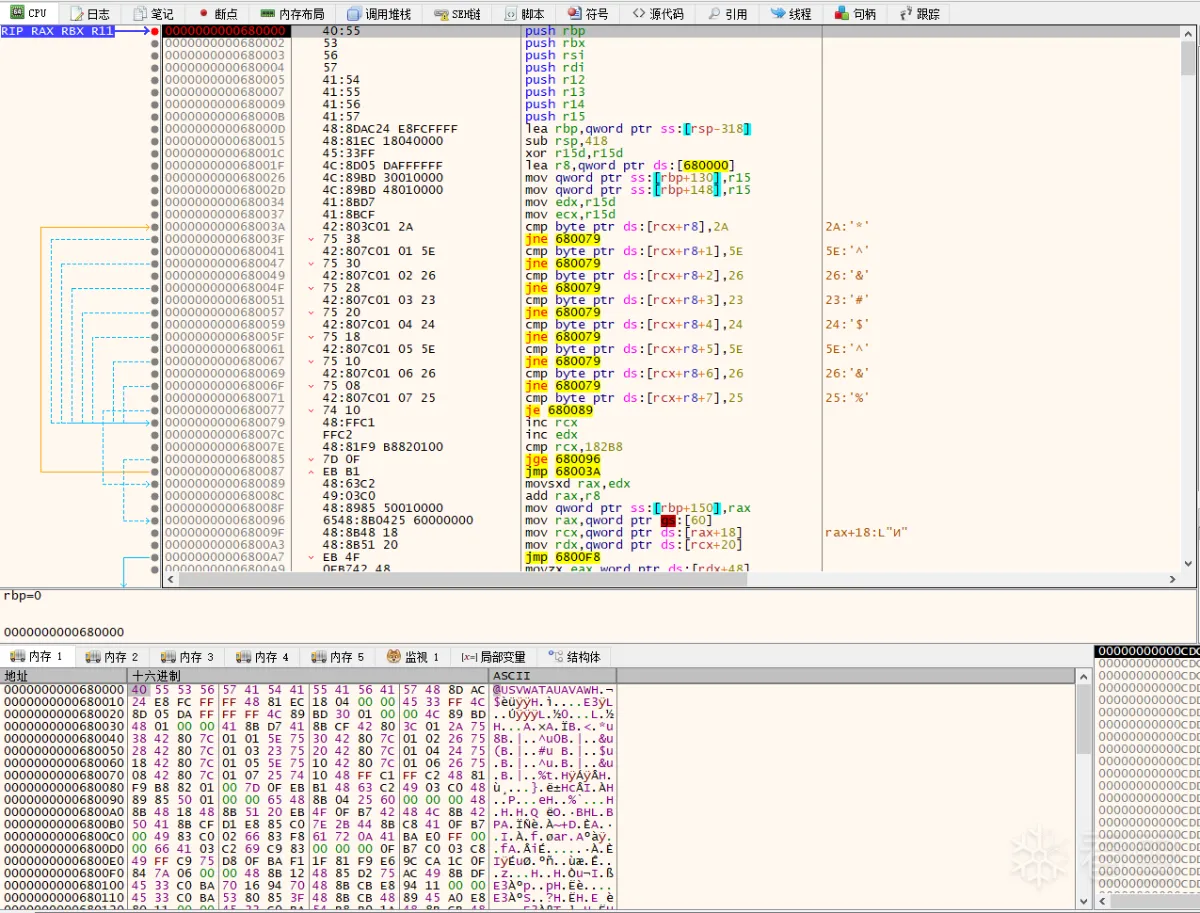The height and width of the screenshot is (913, 1200).
Task: Click the 句柄 tab handle icon
Action: [x=841, y=14]
